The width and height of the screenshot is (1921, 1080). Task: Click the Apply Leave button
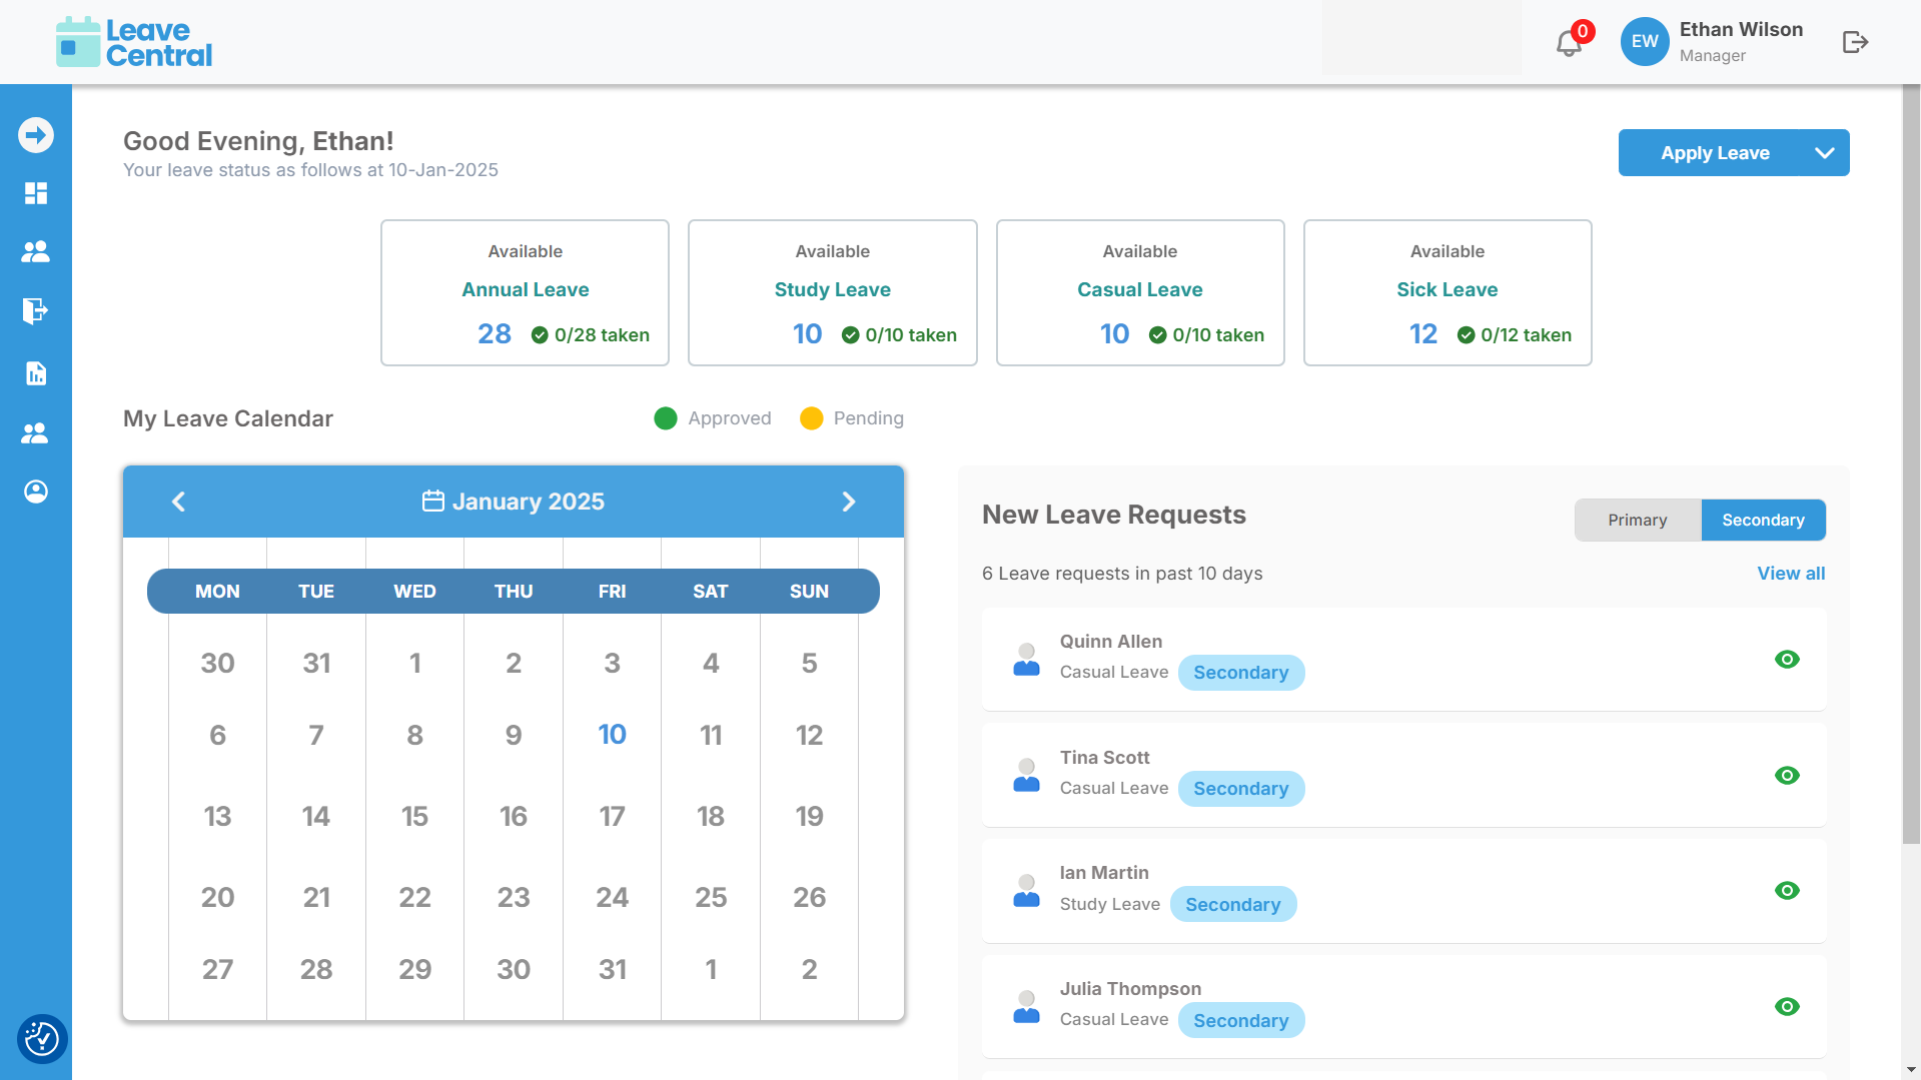coord(1714,153)
